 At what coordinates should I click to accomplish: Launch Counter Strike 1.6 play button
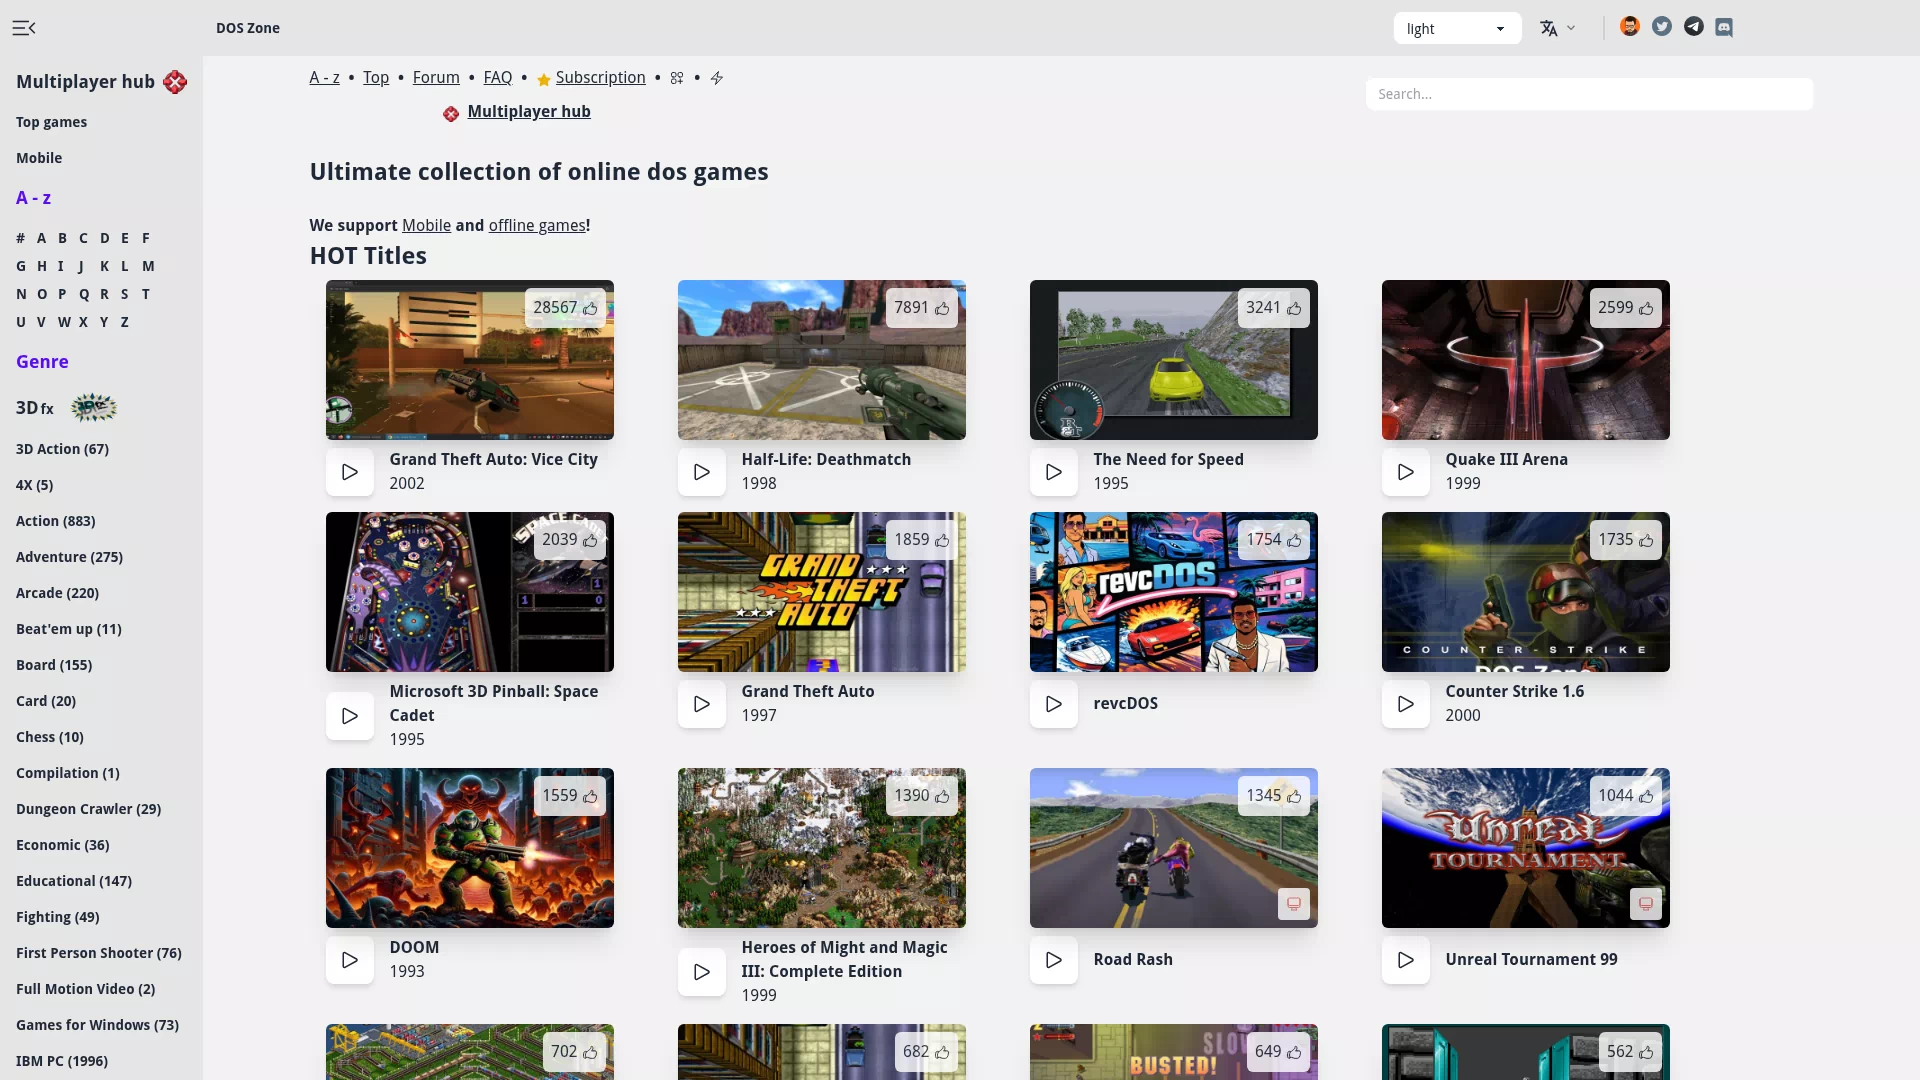(1406, 704)
